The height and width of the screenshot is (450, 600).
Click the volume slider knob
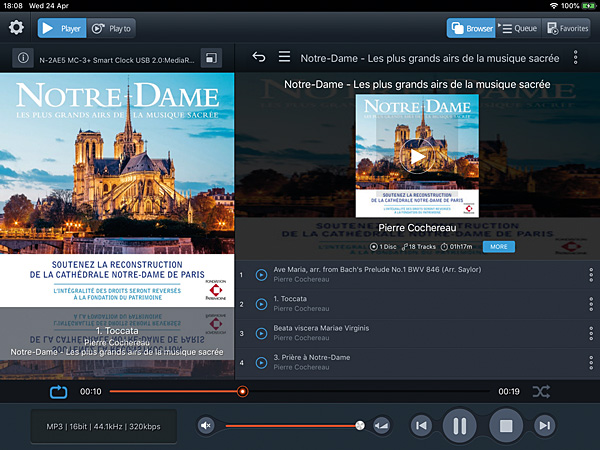pyautogui.click(x=360, y=426)
